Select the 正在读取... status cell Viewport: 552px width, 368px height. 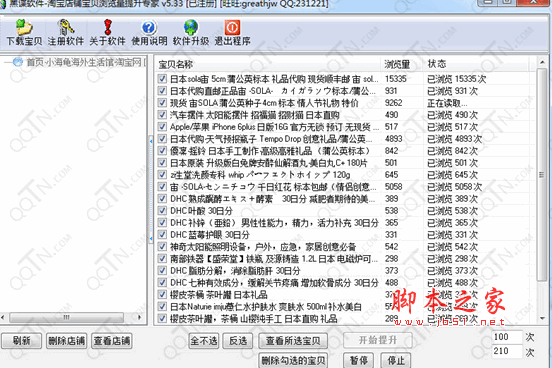point(447,103)
